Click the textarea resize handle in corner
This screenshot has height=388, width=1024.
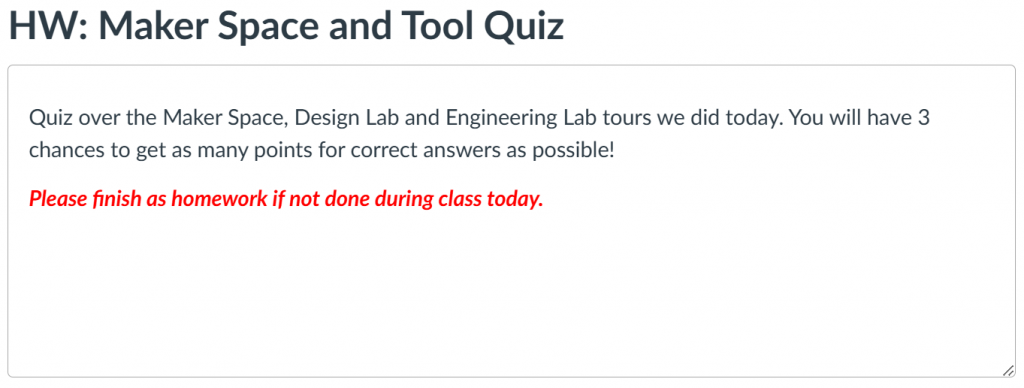1008,370
